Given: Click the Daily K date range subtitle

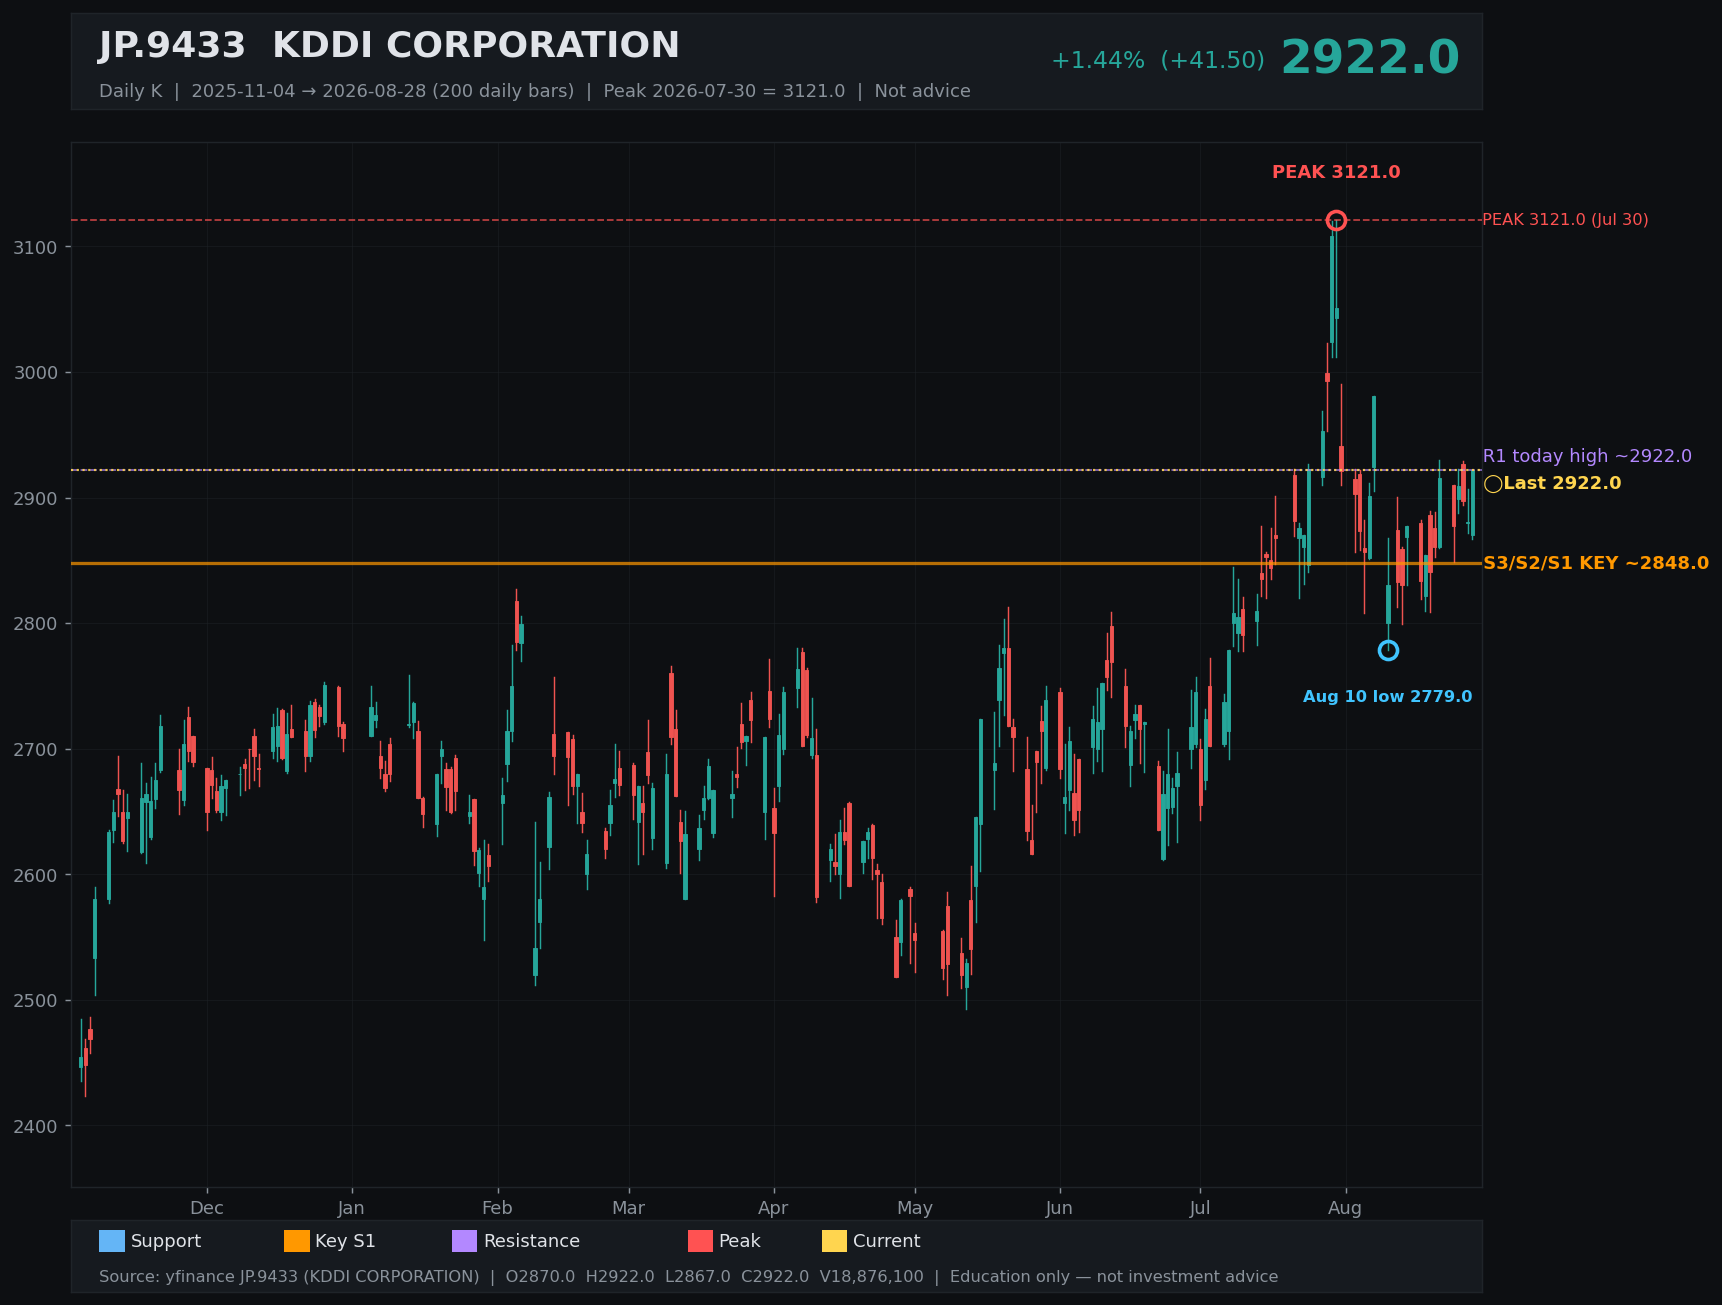Looking at the screenshot, I should [x=535, y=91].
